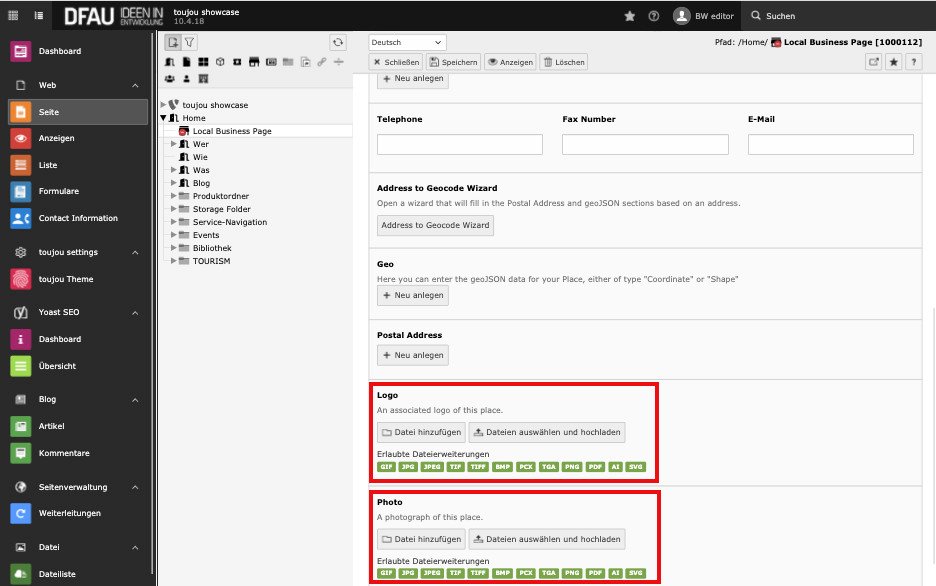Select the user group icon in tree toolbar
This screenshot has height=586, width=936.
pos(170,79)
